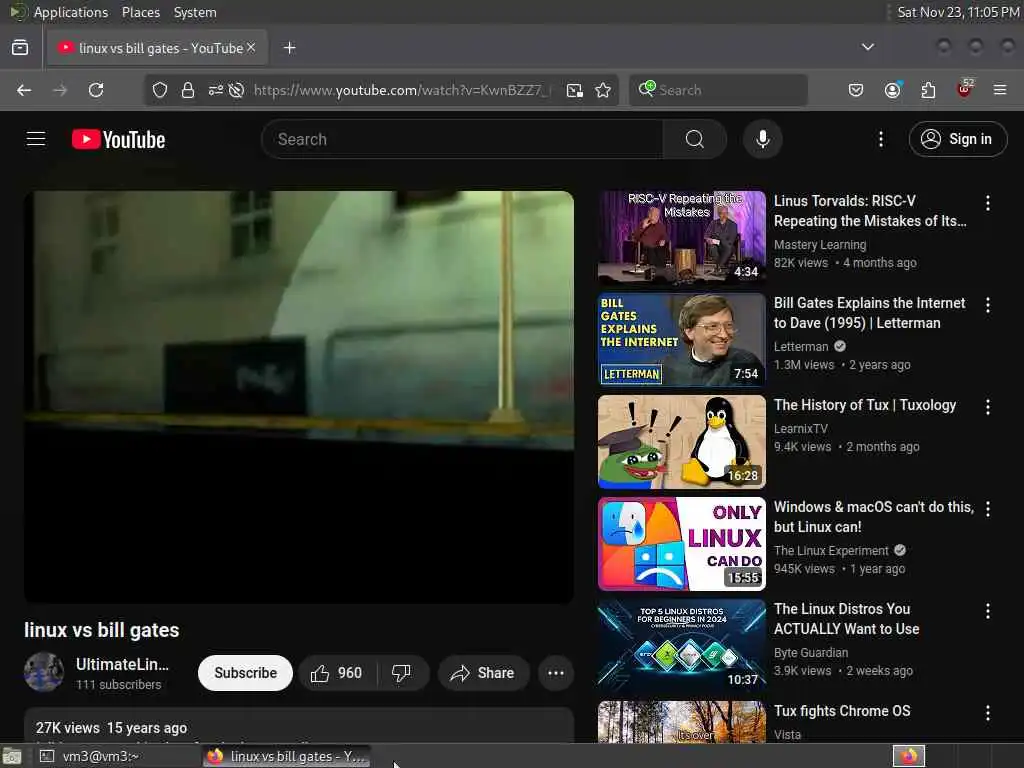The image size is (1024, 768).
Task: Open the UltimateLin... channel name link
Action: click(122, 664)
